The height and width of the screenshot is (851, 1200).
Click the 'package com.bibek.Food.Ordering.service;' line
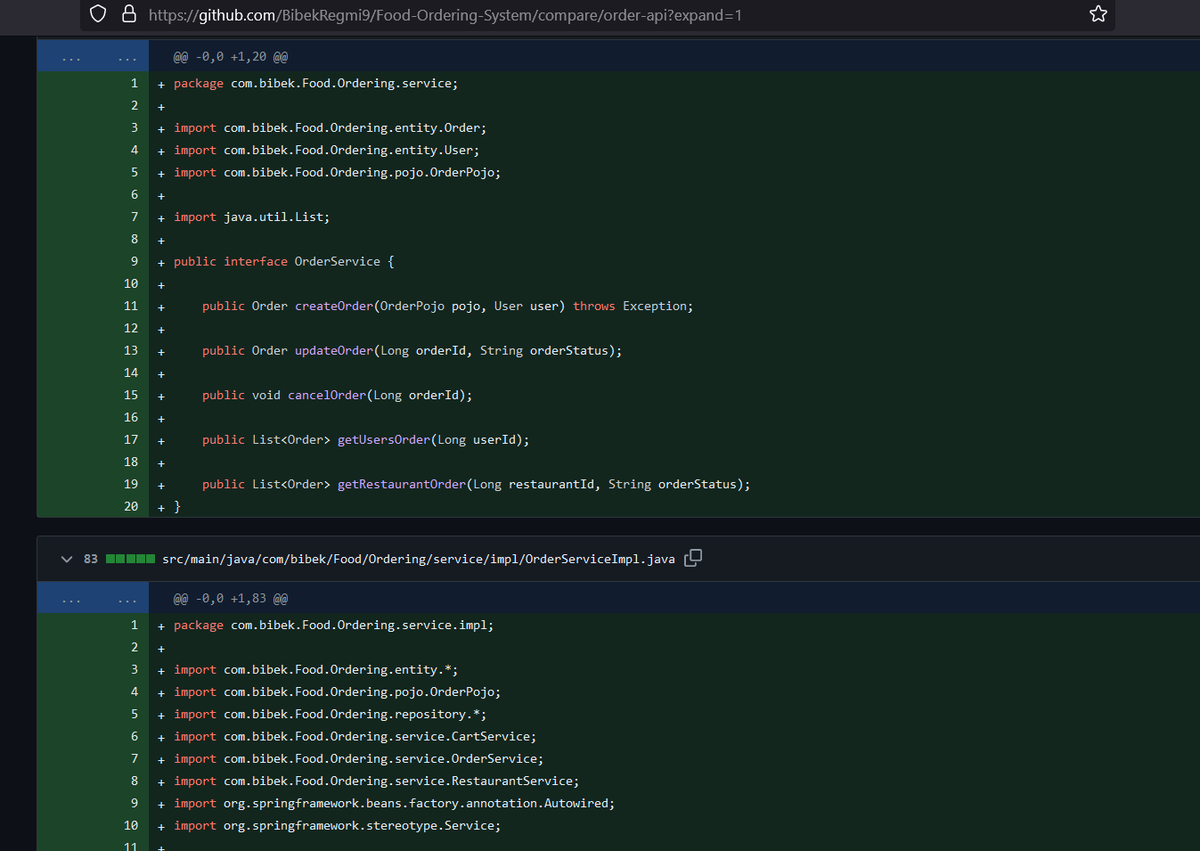coord(316,83)
